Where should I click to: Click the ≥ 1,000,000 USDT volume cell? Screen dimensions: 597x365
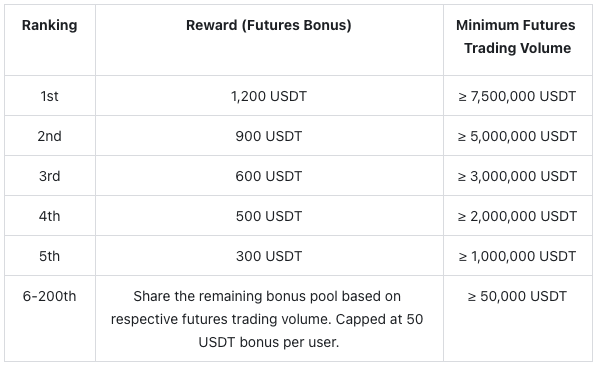[x=518, y=256]
